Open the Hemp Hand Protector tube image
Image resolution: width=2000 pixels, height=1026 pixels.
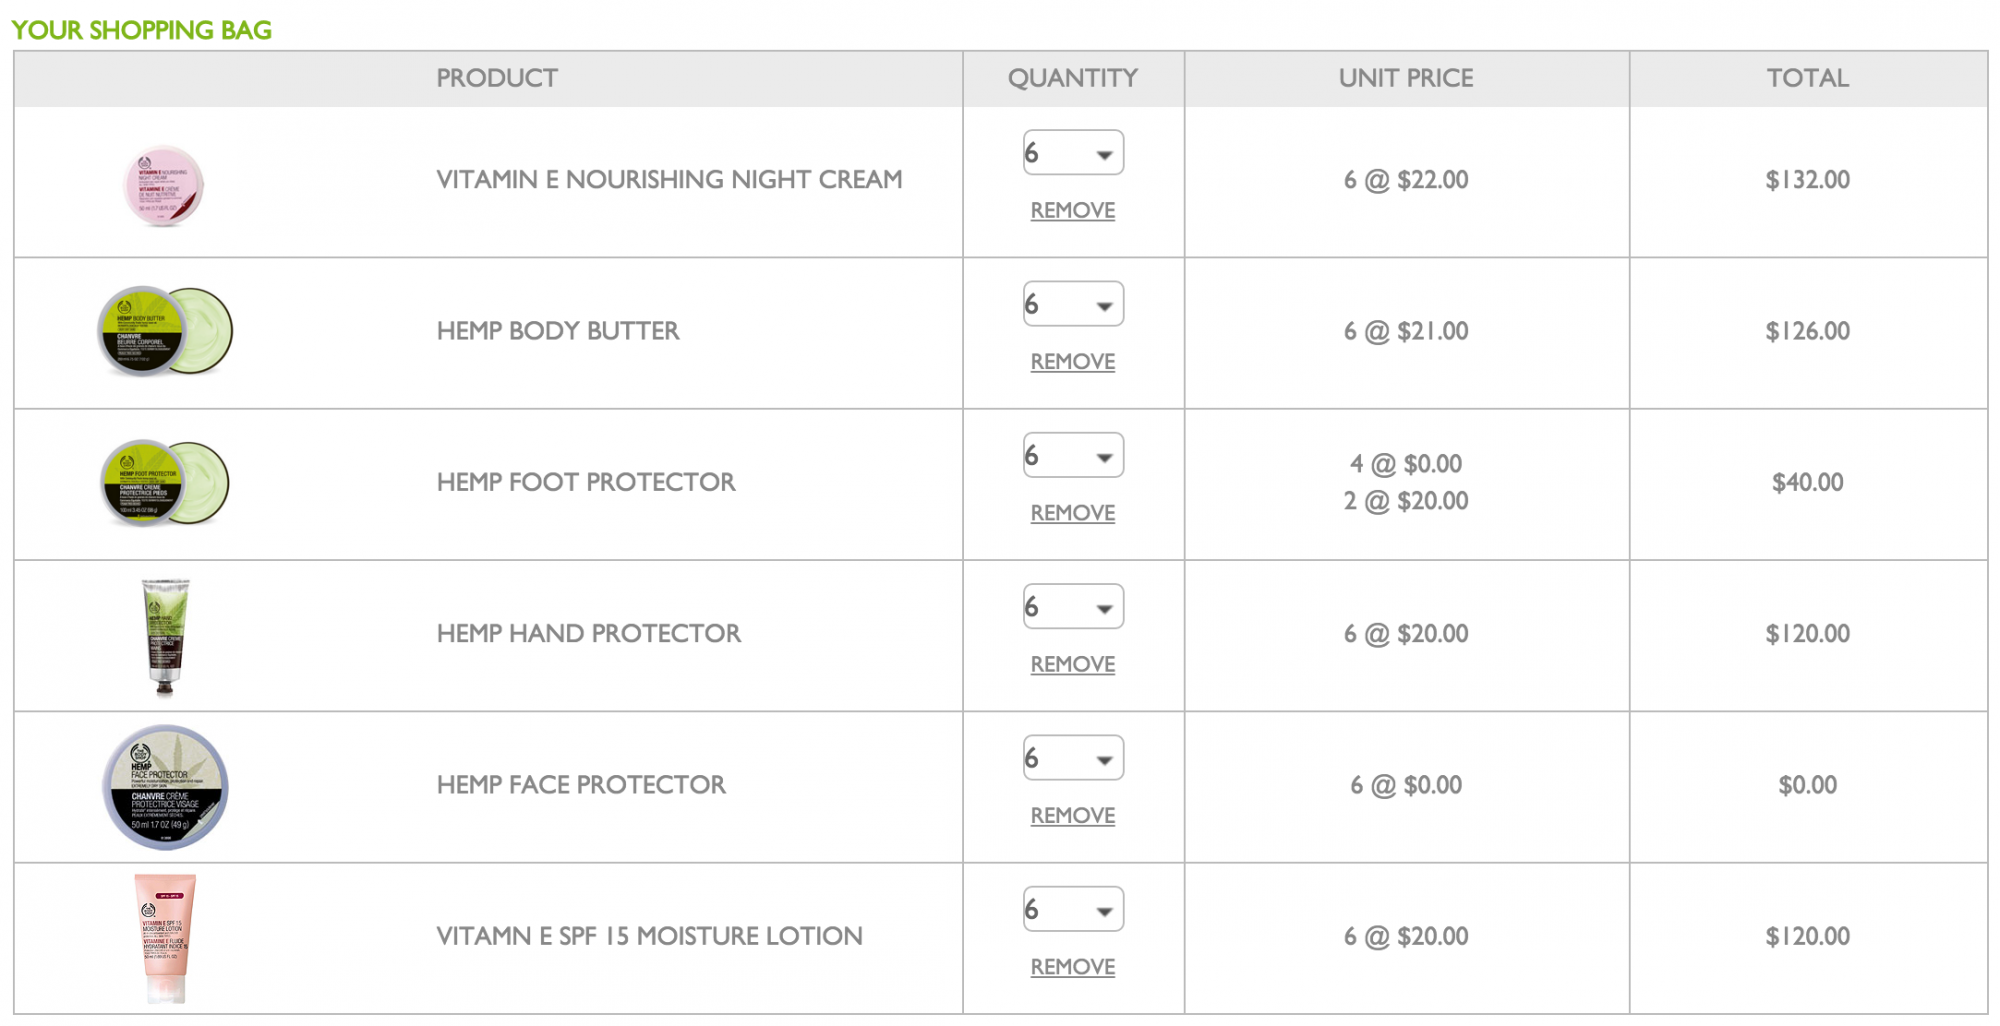165,637
